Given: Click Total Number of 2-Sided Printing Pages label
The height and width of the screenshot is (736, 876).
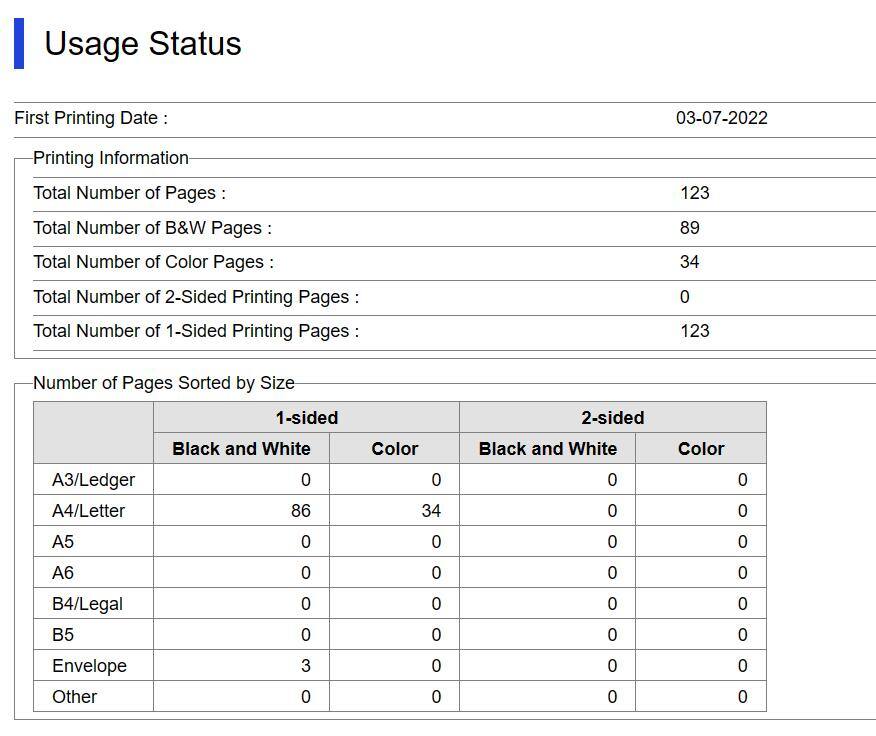Looking at the screenshot, I should 196,297.
